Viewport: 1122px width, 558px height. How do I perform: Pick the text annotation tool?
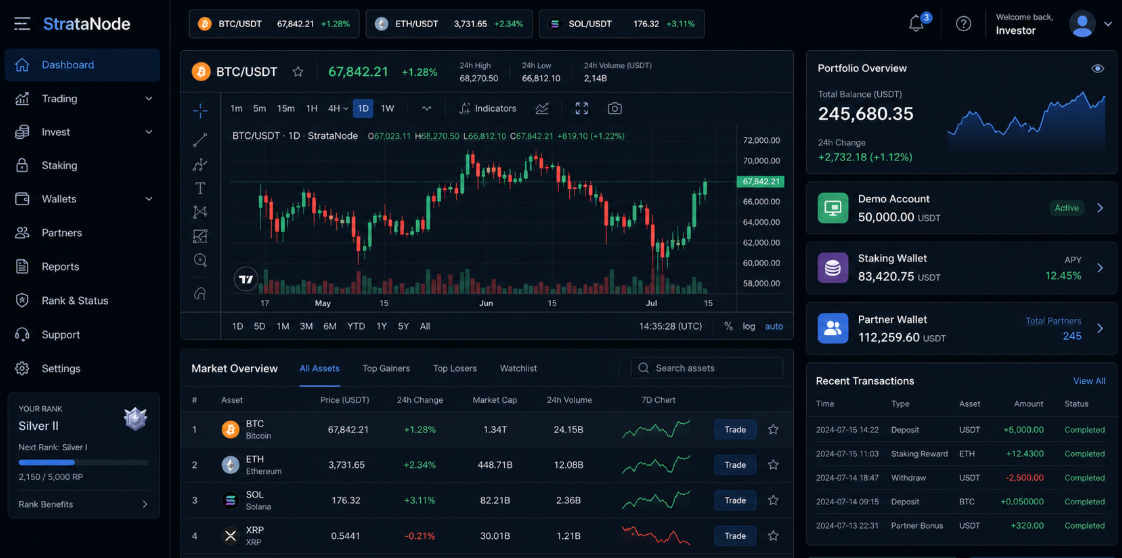click(x=200, y=188)
